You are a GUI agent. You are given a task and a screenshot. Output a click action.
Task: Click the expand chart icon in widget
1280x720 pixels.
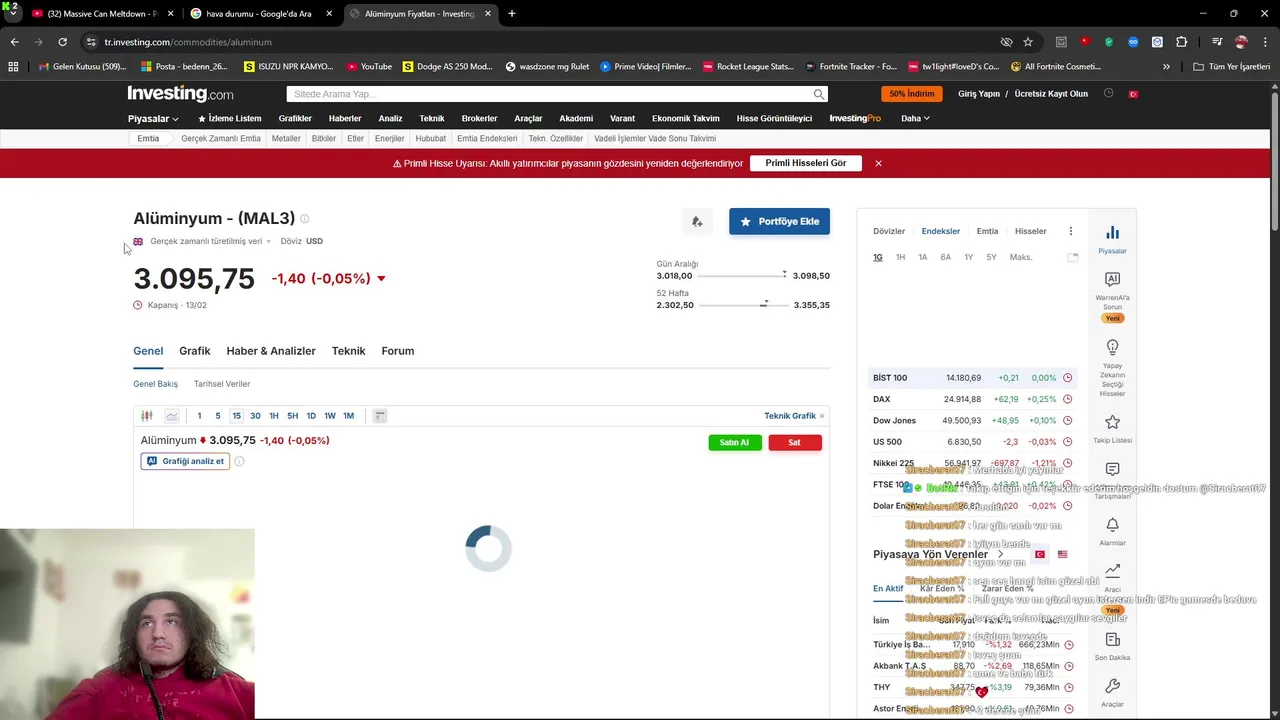(x=1073, y=257)
